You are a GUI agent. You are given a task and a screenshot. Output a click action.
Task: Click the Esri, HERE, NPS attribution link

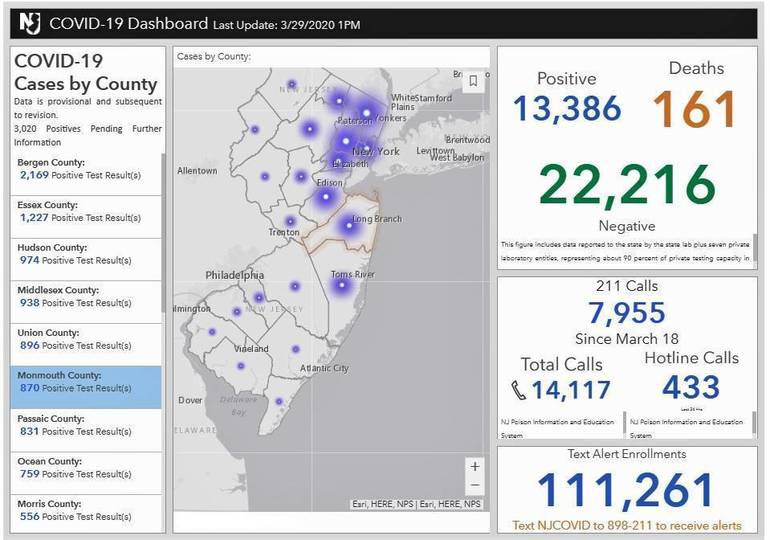coord(416,504)
